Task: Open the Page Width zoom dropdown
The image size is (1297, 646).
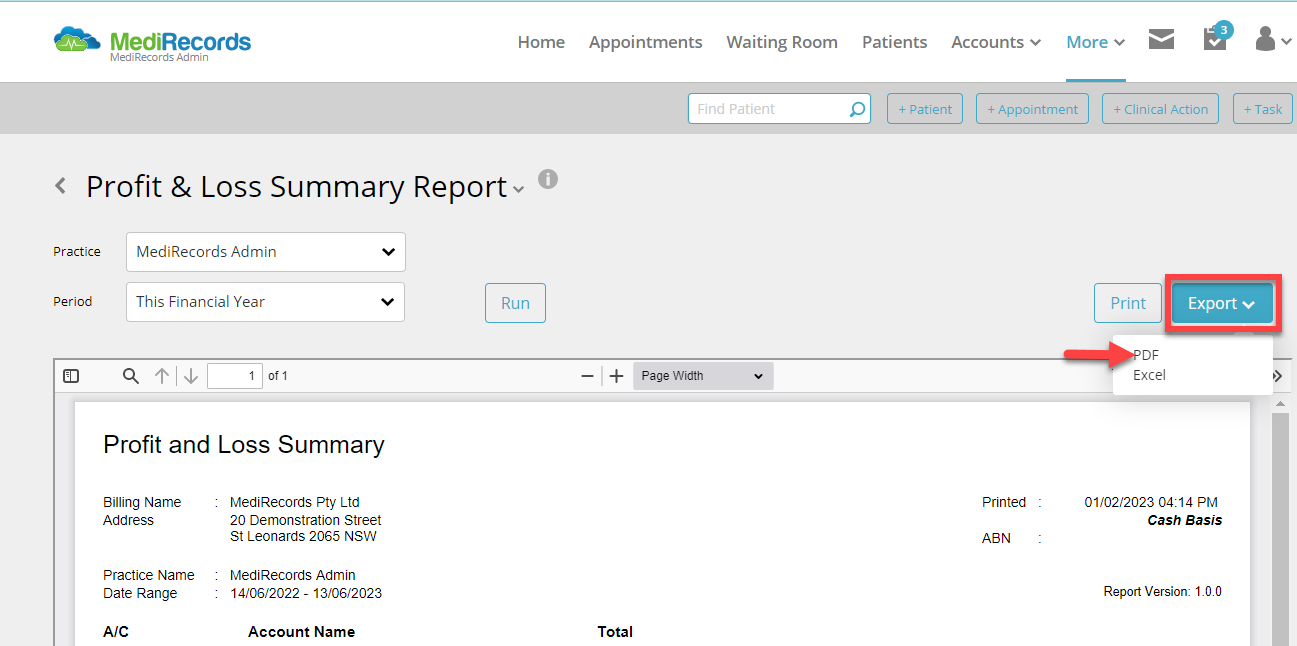Action: 703,376
